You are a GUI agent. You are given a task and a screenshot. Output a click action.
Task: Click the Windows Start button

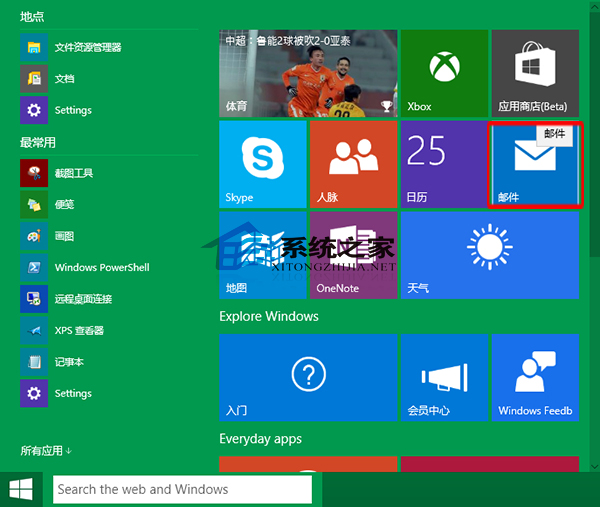[x=21, y=489]
